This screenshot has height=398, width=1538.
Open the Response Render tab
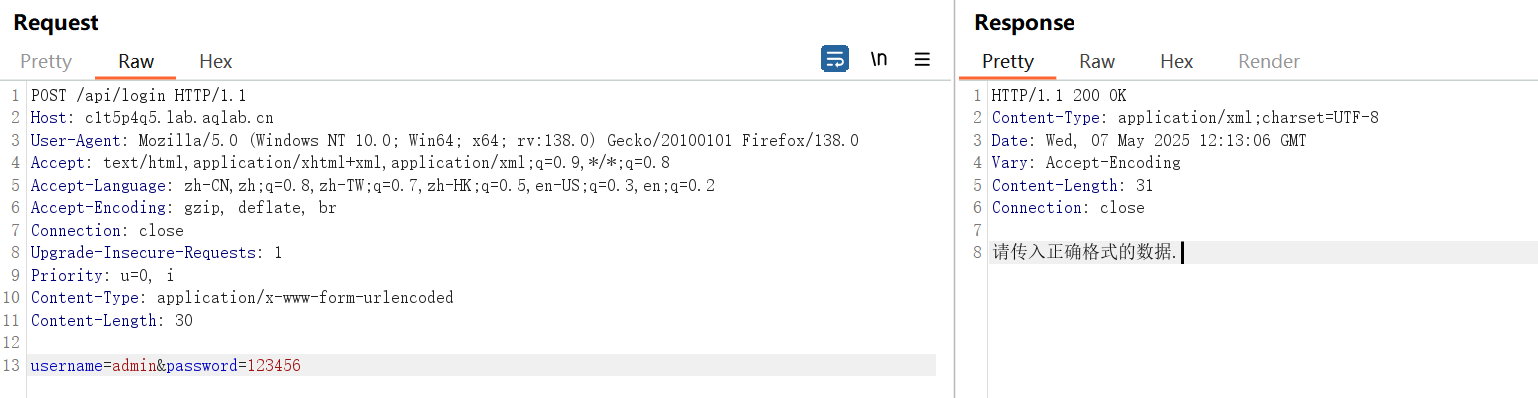click(1269, 62)
